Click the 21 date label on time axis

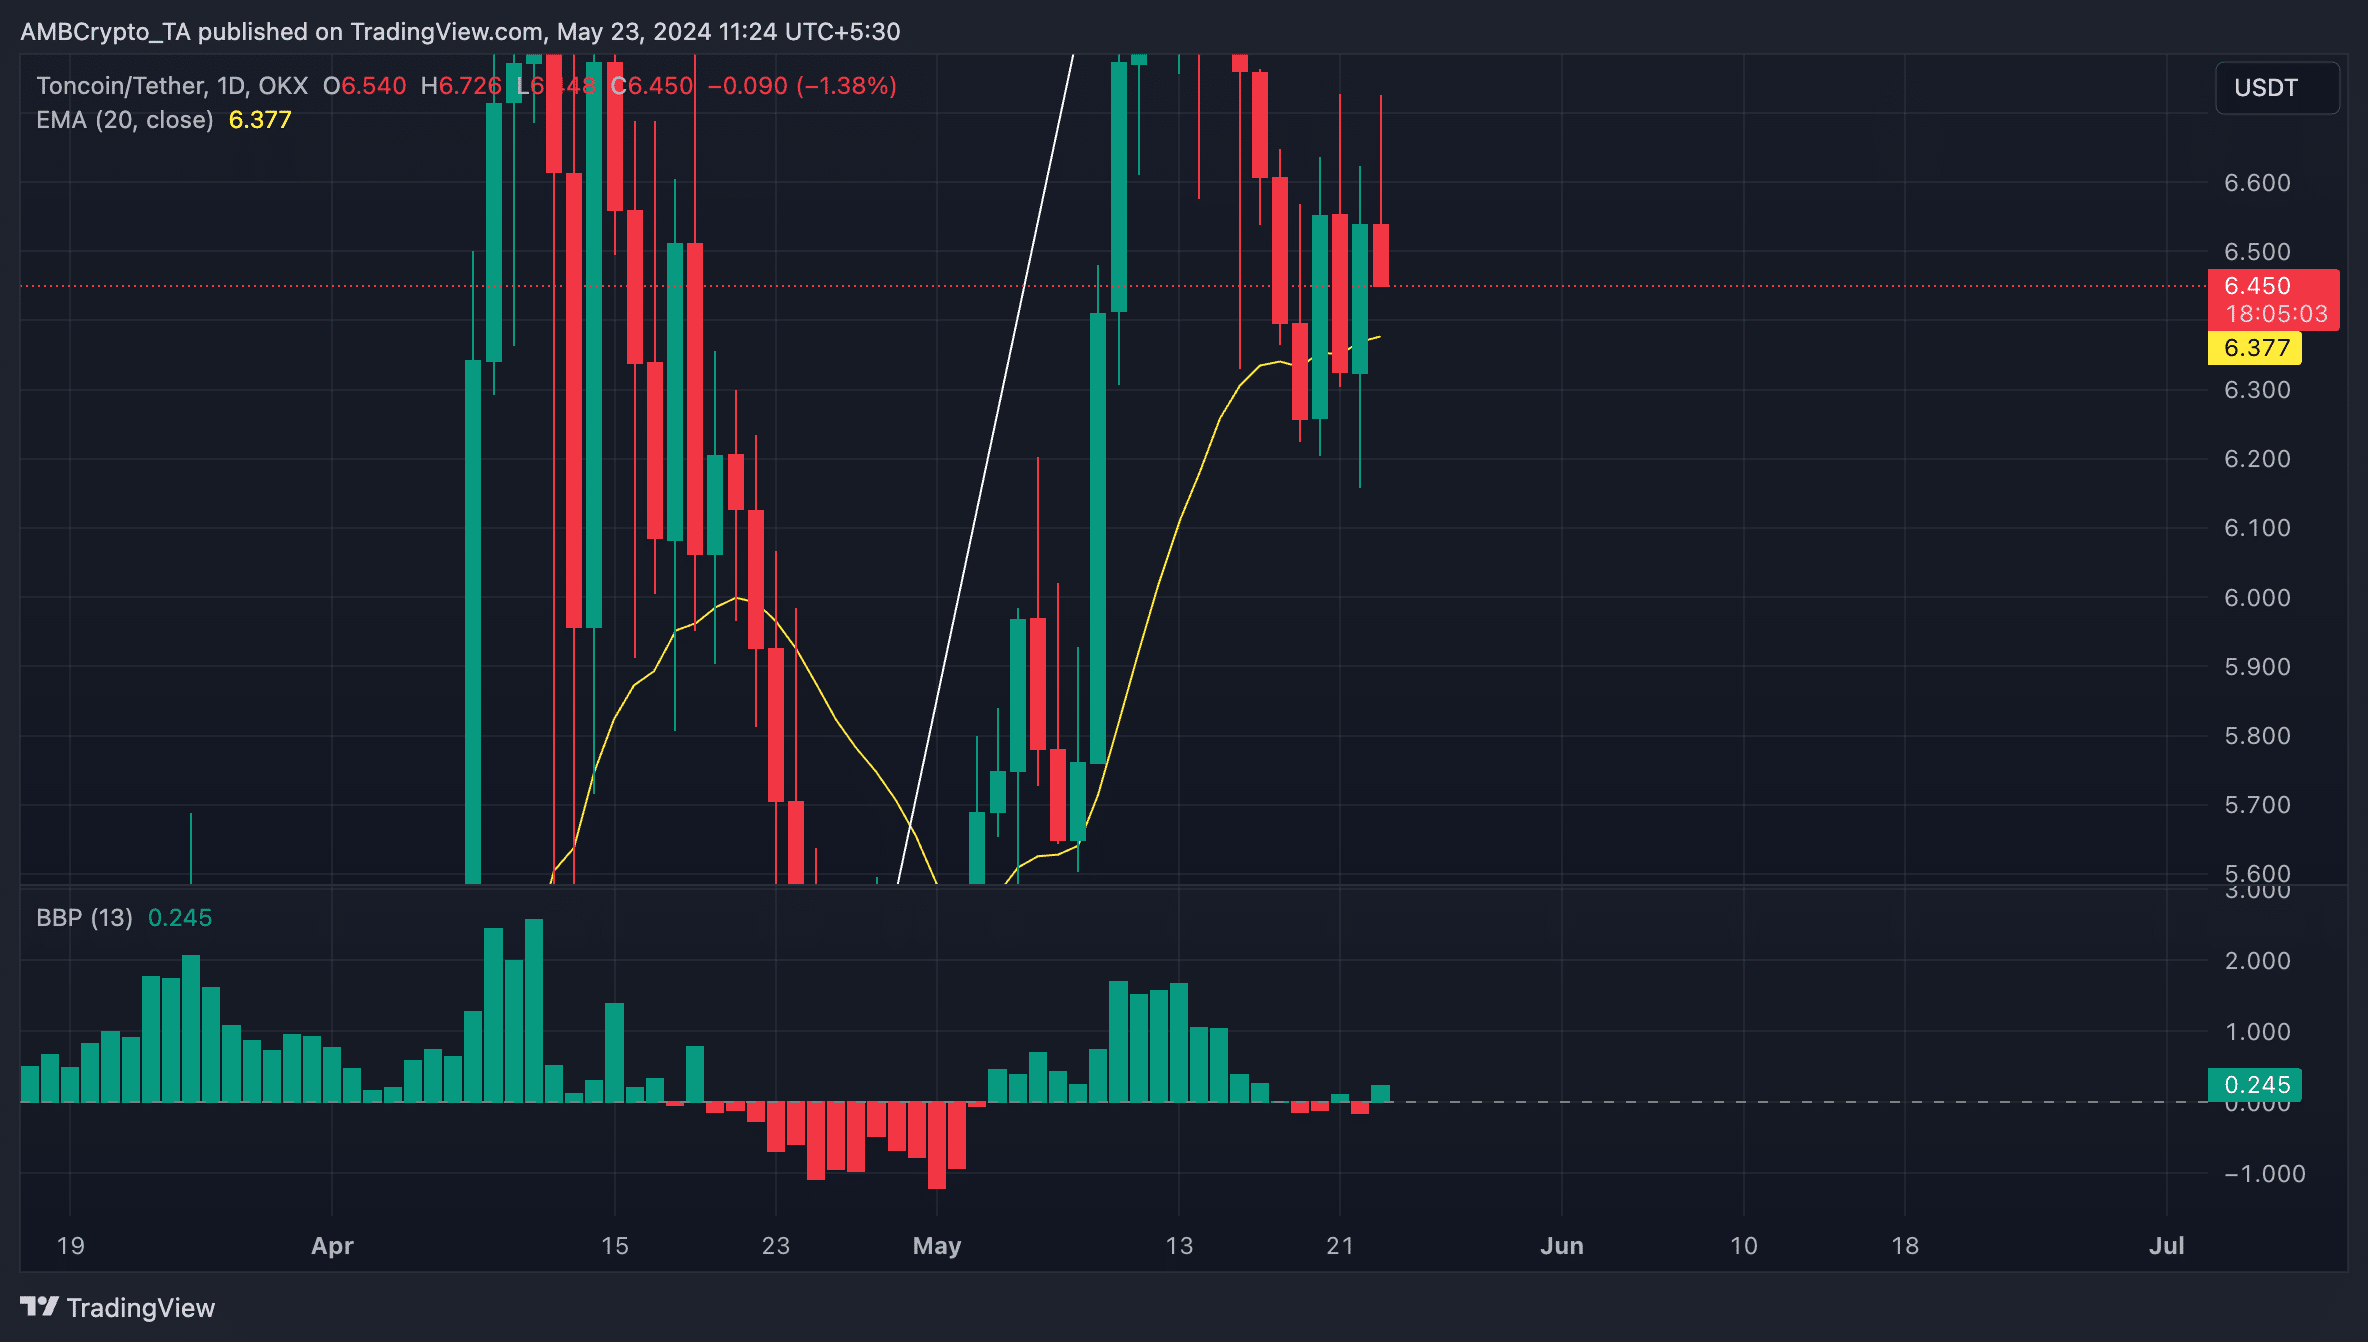1340,1246
